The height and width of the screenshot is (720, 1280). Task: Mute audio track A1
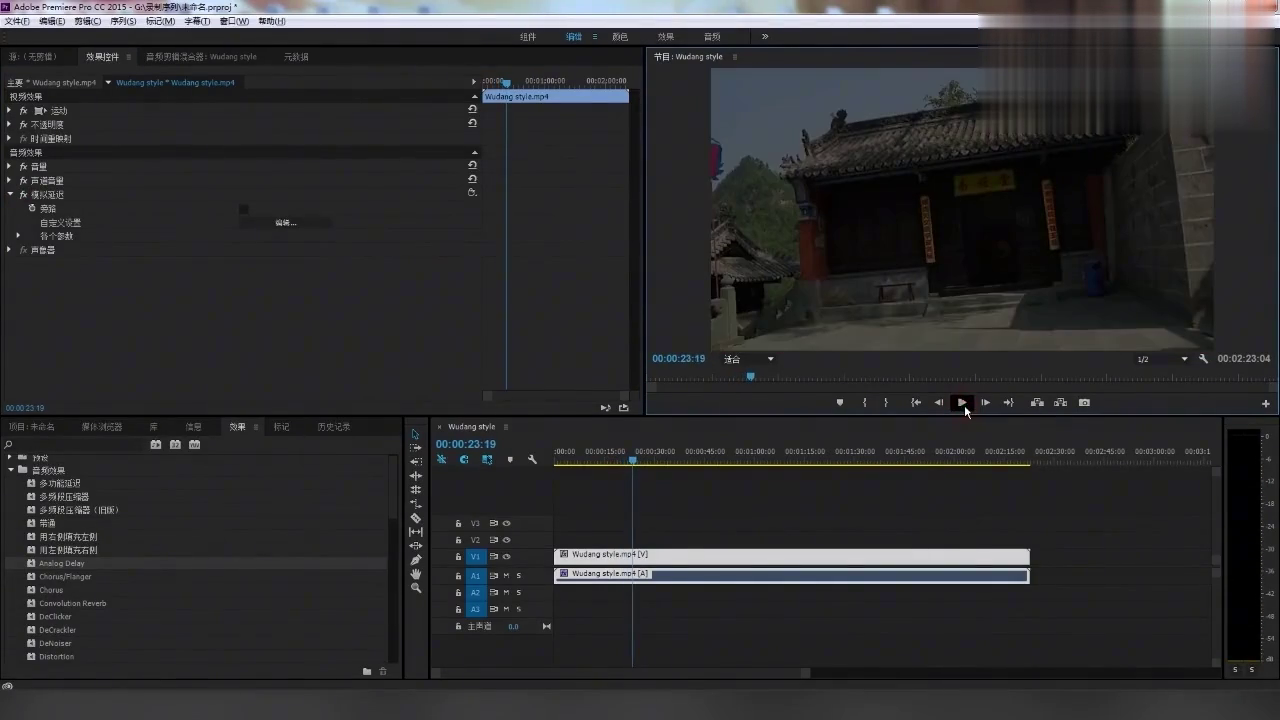(506, 576)
